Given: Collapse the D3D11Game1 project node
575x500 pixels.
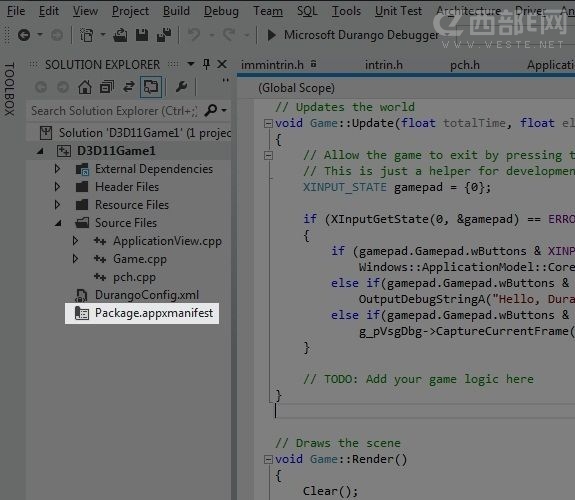Looking at the screenshot, I should click(40, 151).
